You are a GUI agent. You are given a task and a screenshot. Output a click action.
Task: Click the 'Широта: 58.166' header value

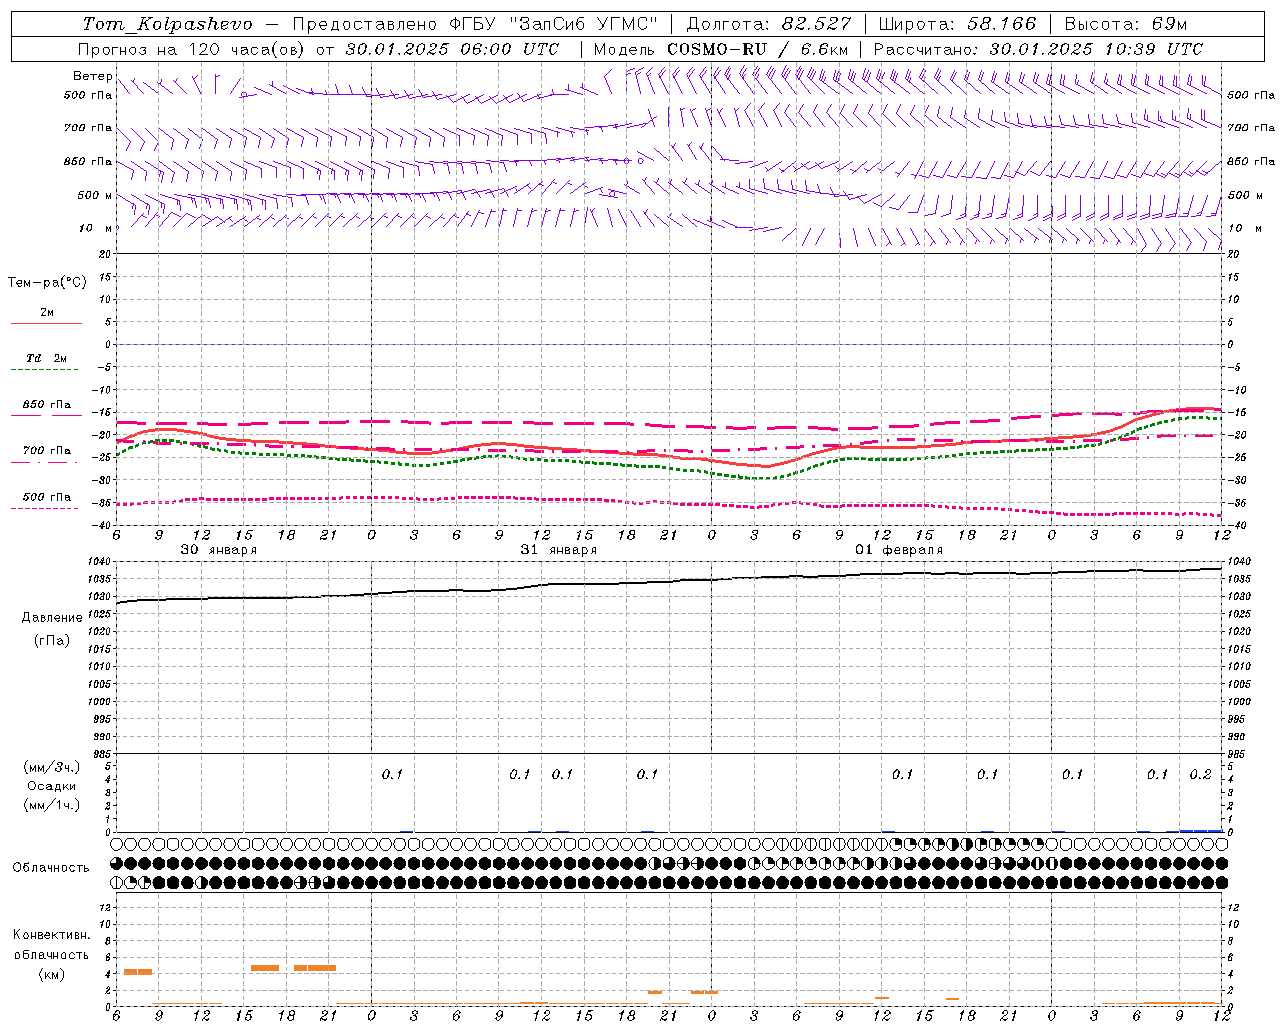click(958, 24)
